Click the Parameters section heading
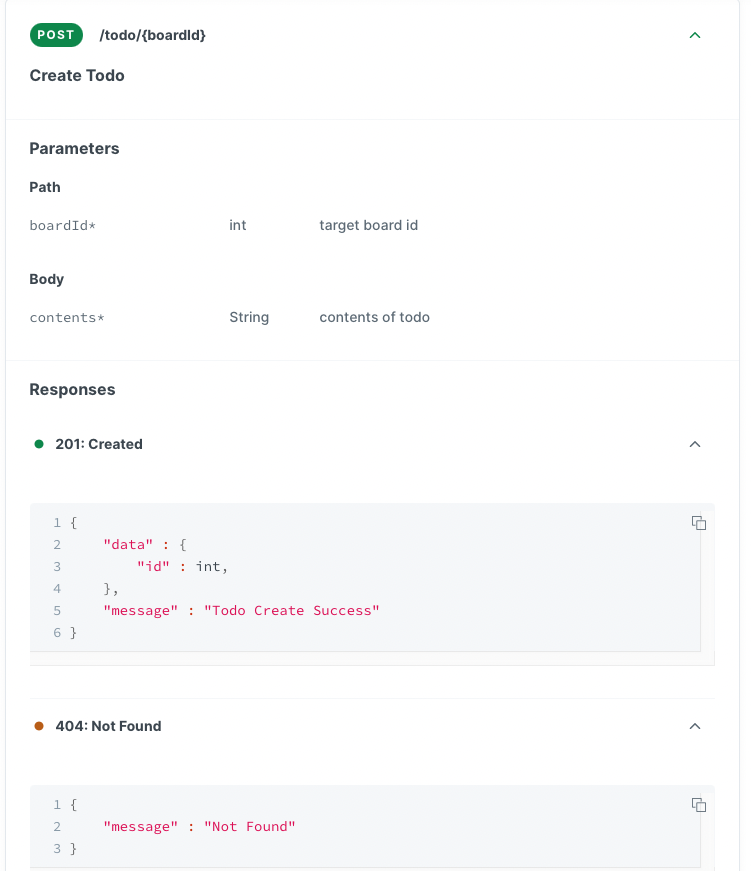 click(x=74, y=149)
